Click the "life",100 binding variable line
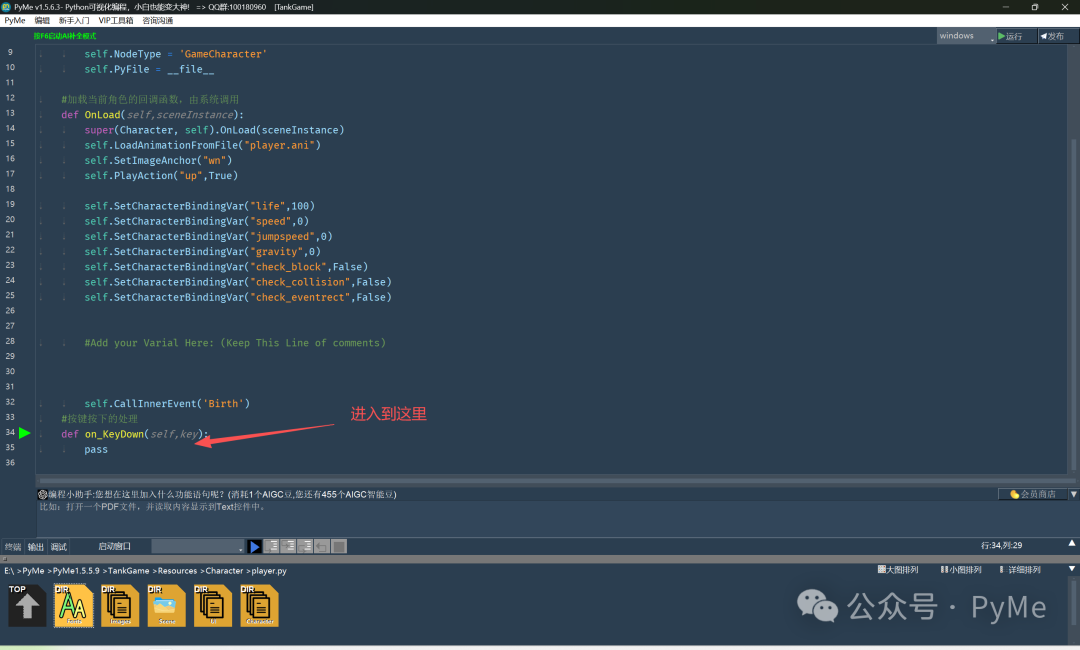 pyautogui.click(x=200, y=206)
